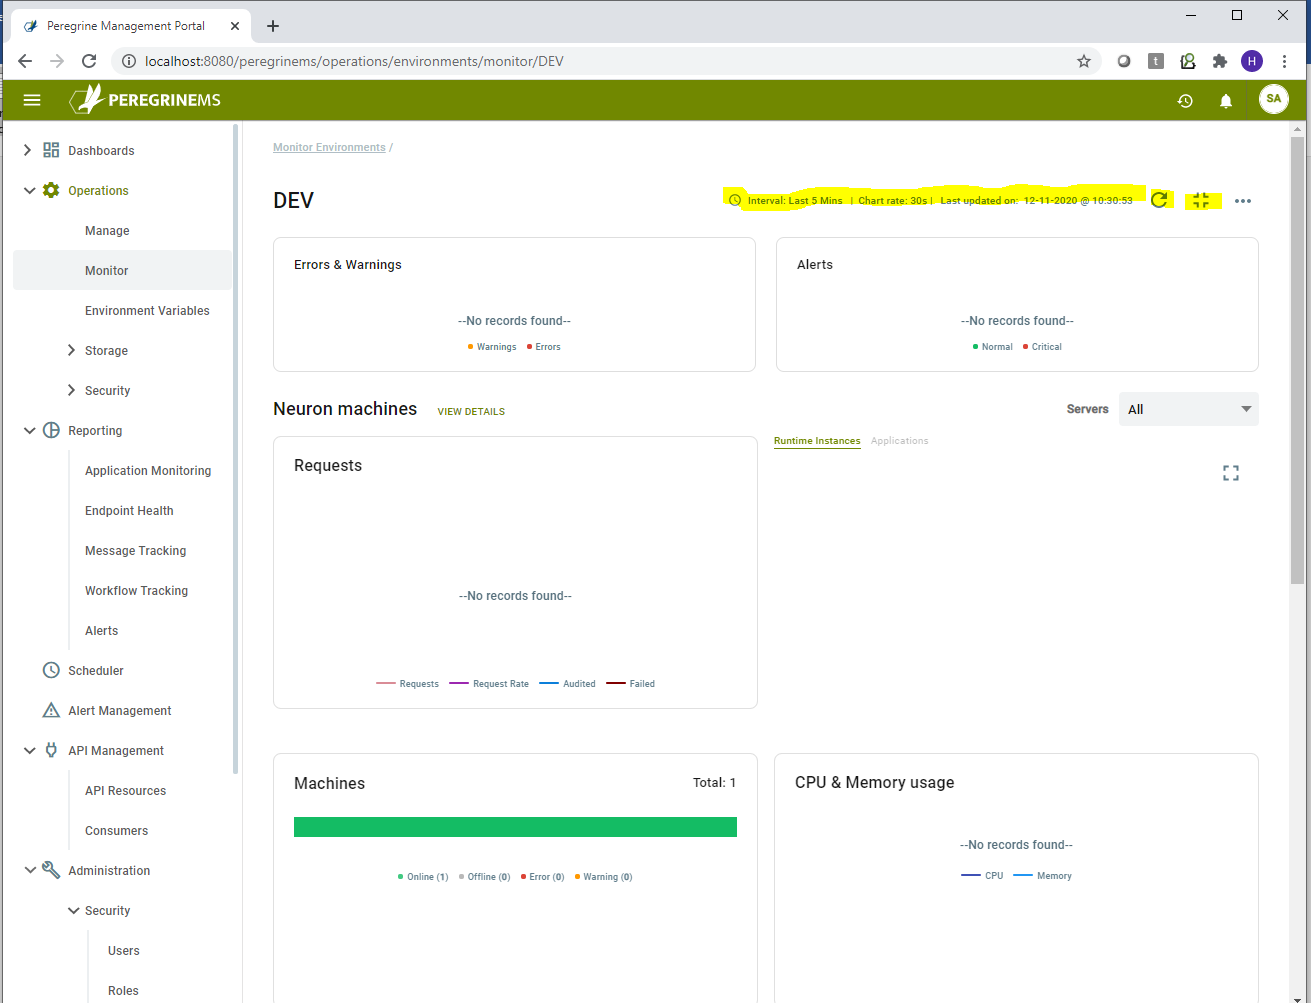View site information icon in address bar

click(x=129, y=61)
